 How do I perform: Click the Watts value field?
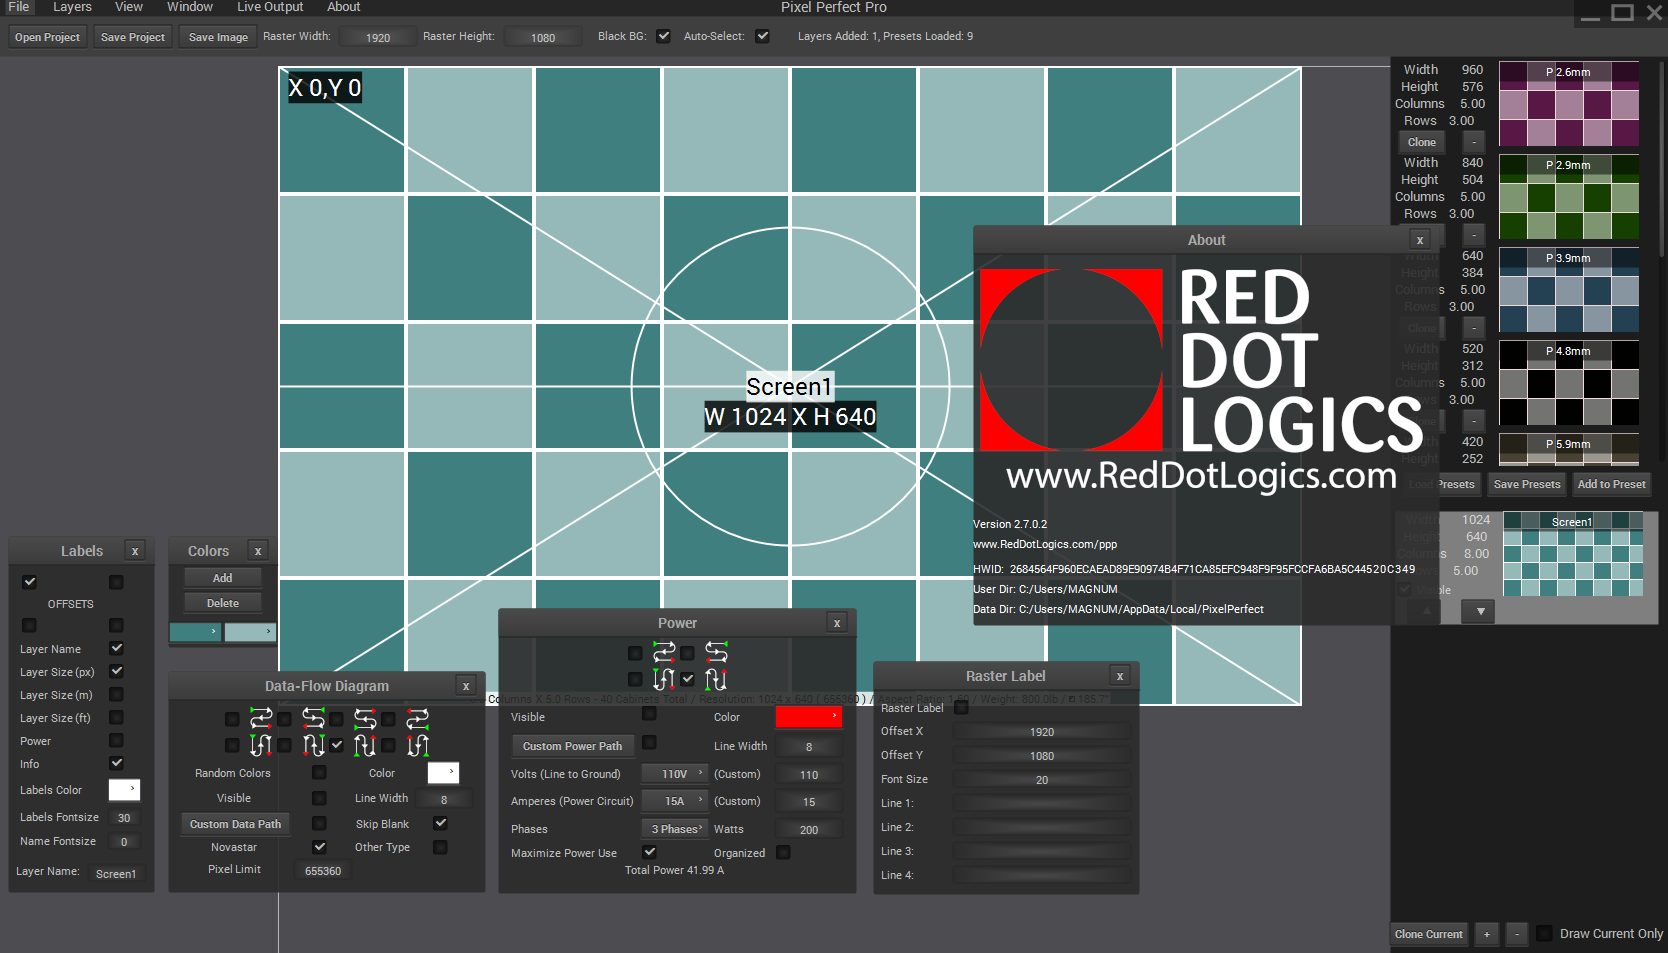[809, 829]
